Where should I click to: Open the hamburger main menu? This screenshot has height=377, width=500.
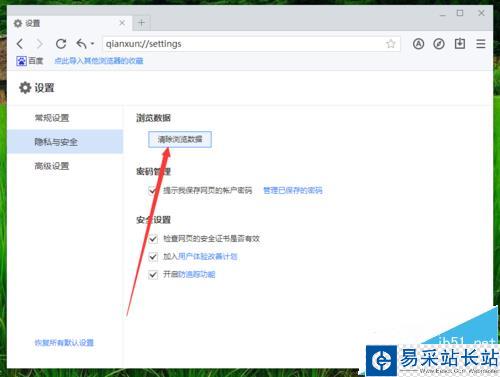[481, 44]
